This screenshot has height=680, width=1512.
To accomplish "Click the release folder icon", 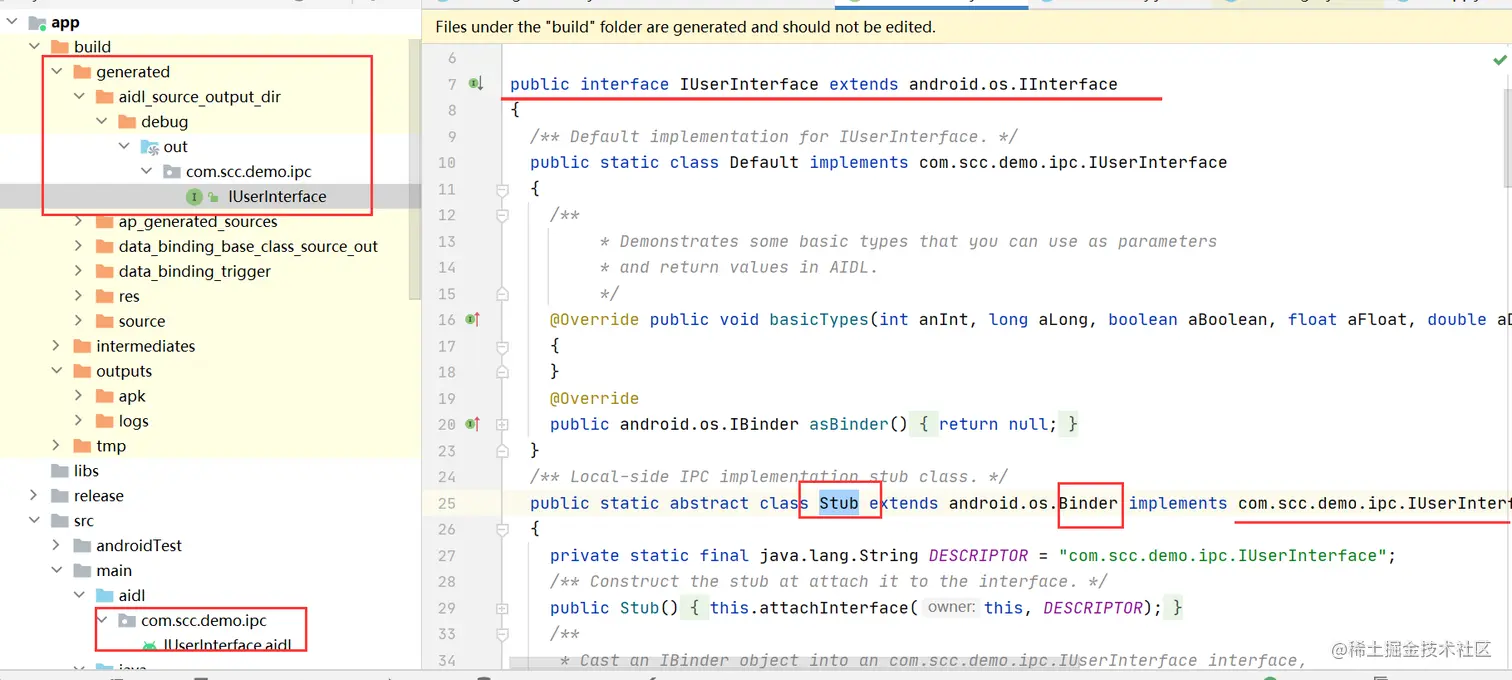I will [x=60, y=496].
